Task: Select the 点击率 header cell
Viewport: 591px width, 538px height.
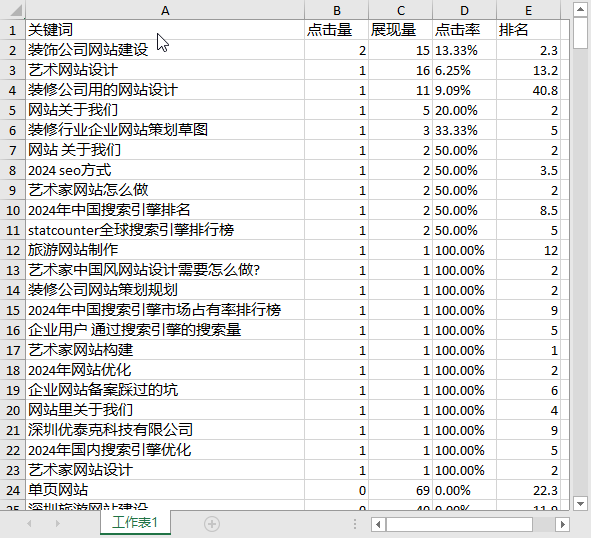Action: [464, 30]
